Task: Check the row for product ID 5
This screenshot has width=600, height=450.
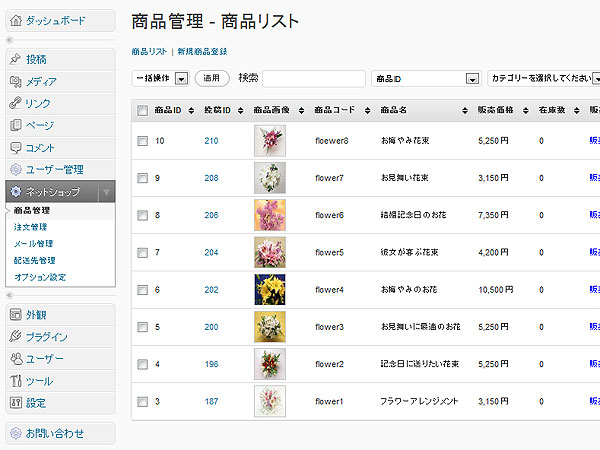Action: coord(142,327)
